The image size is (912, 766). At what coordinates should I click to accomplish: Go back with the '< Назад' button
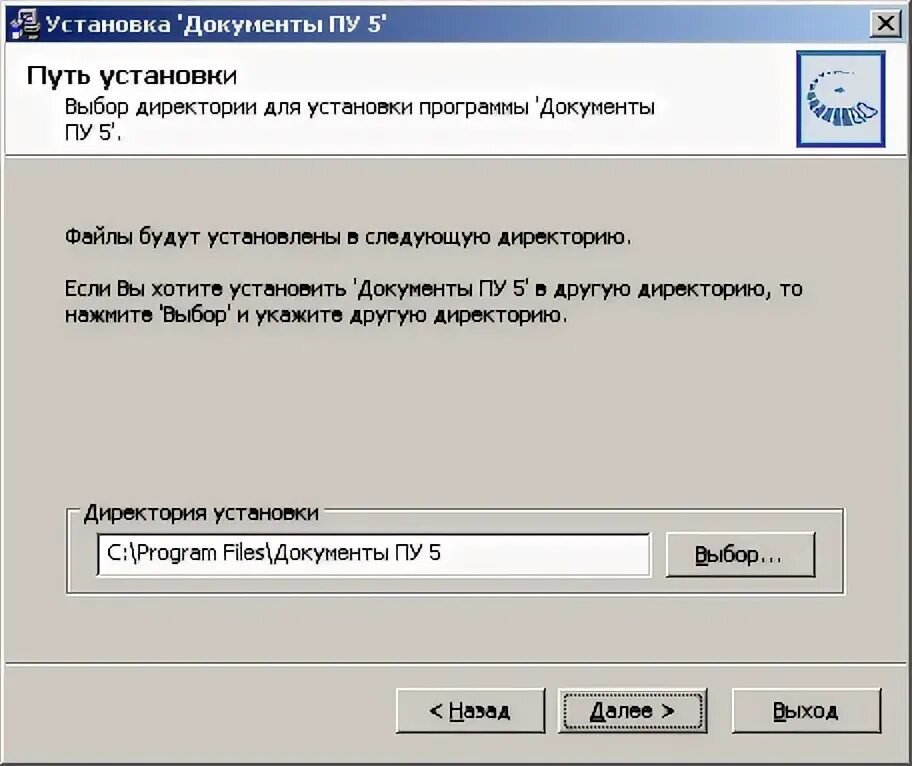(x=470, y=711)
